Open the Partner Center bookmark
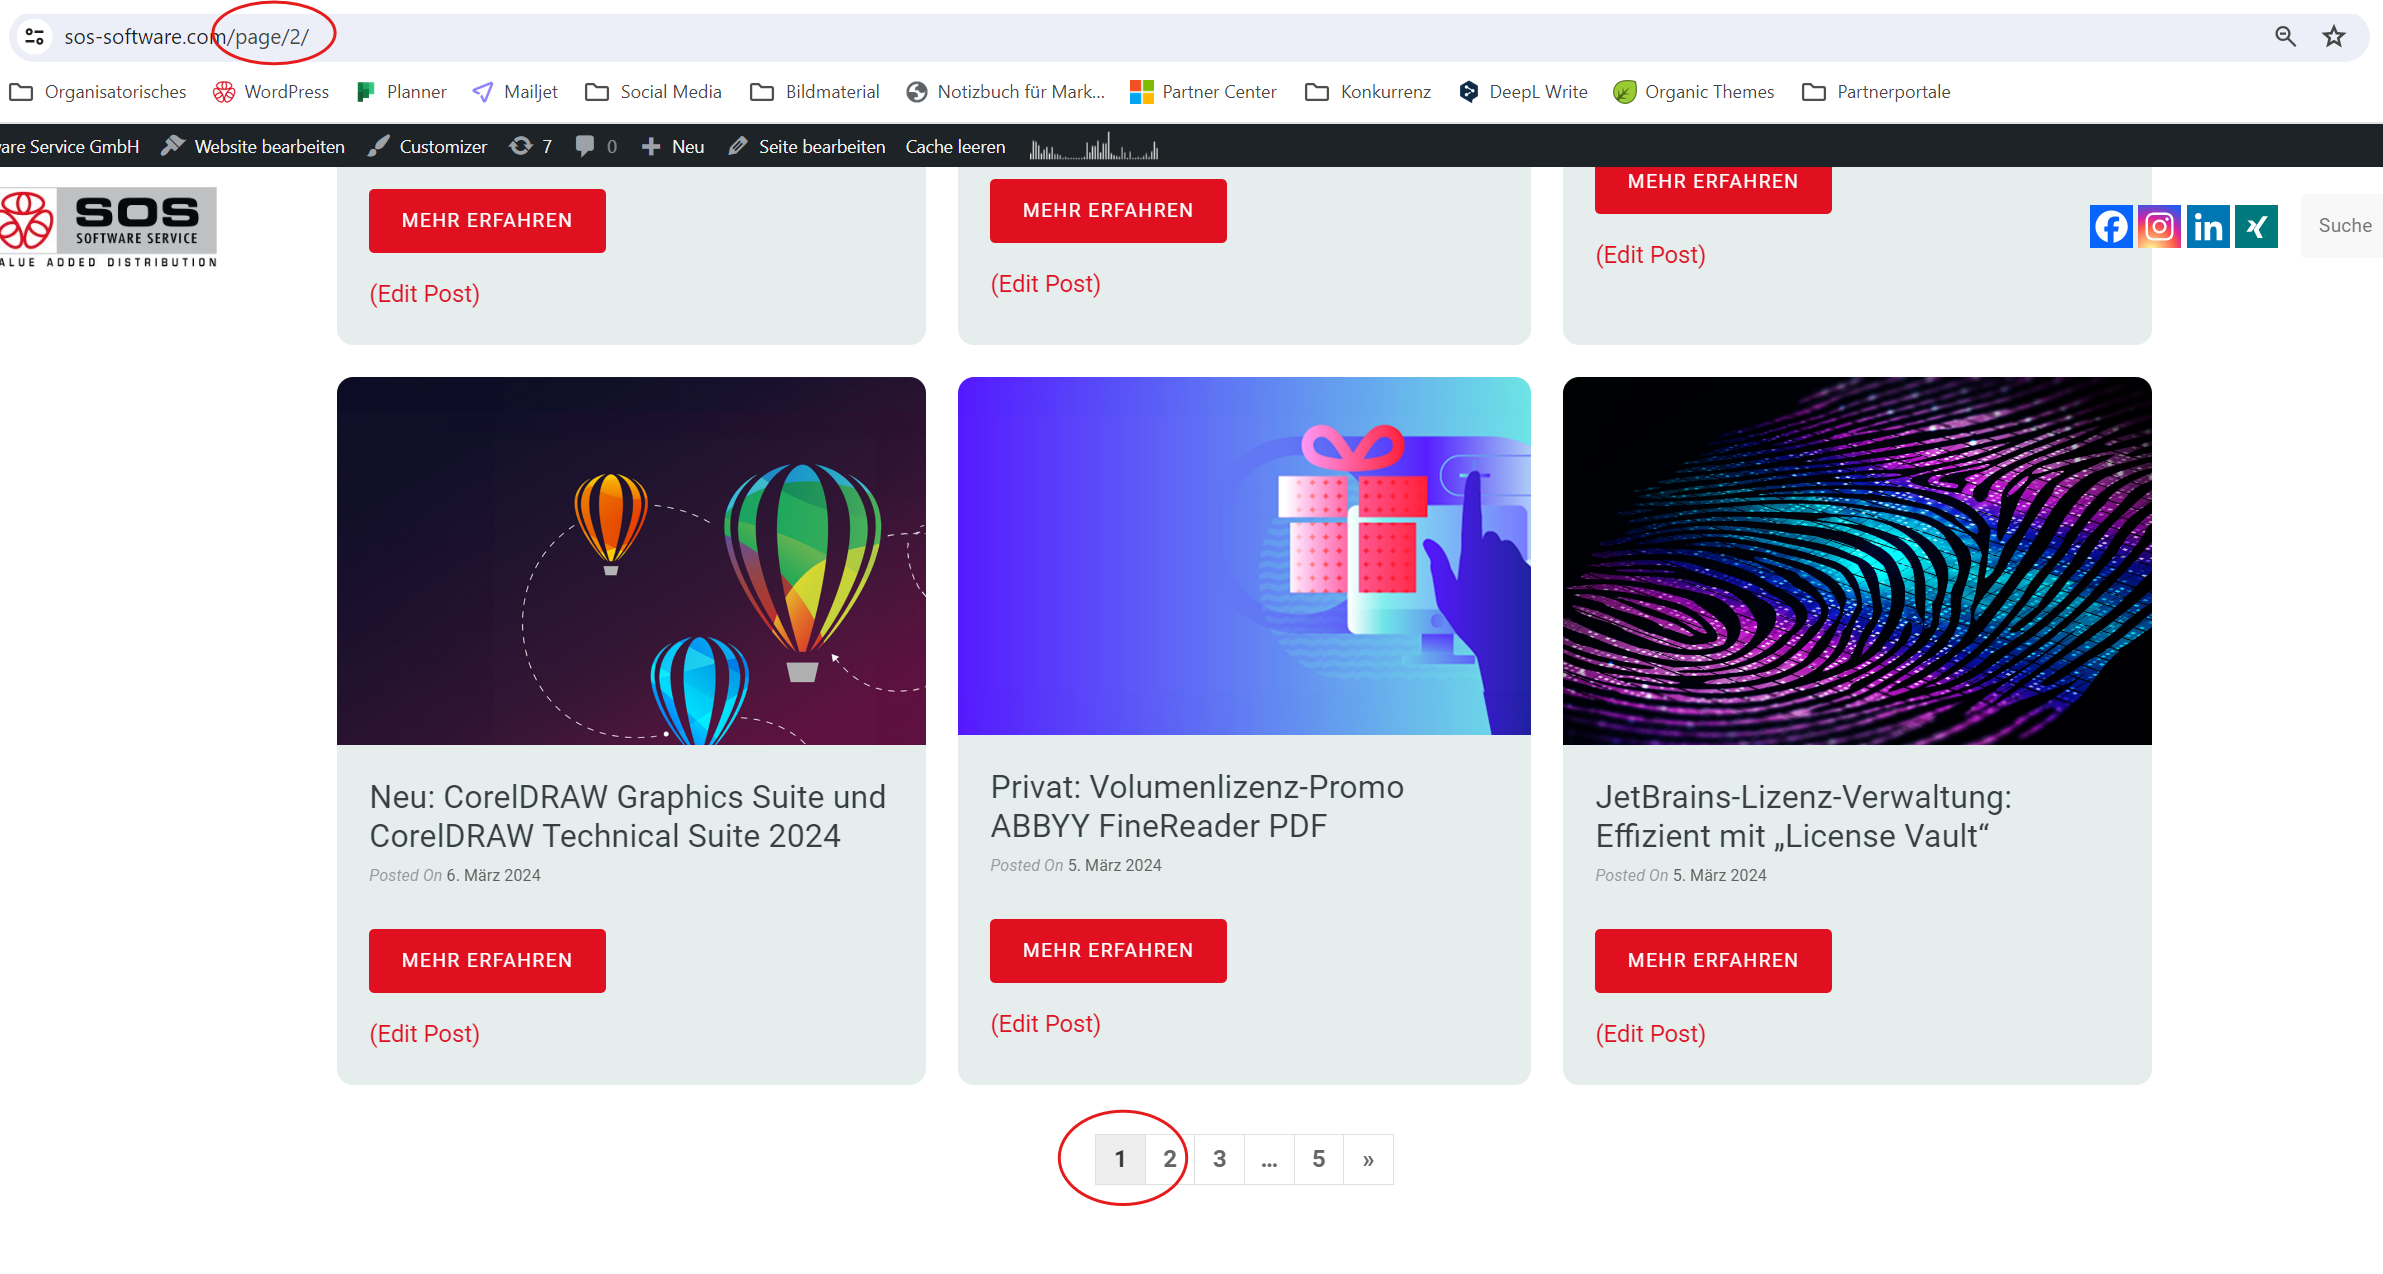This screenshot has height=1274, width=2383. pyautogui.click(x=1203, y=92)
